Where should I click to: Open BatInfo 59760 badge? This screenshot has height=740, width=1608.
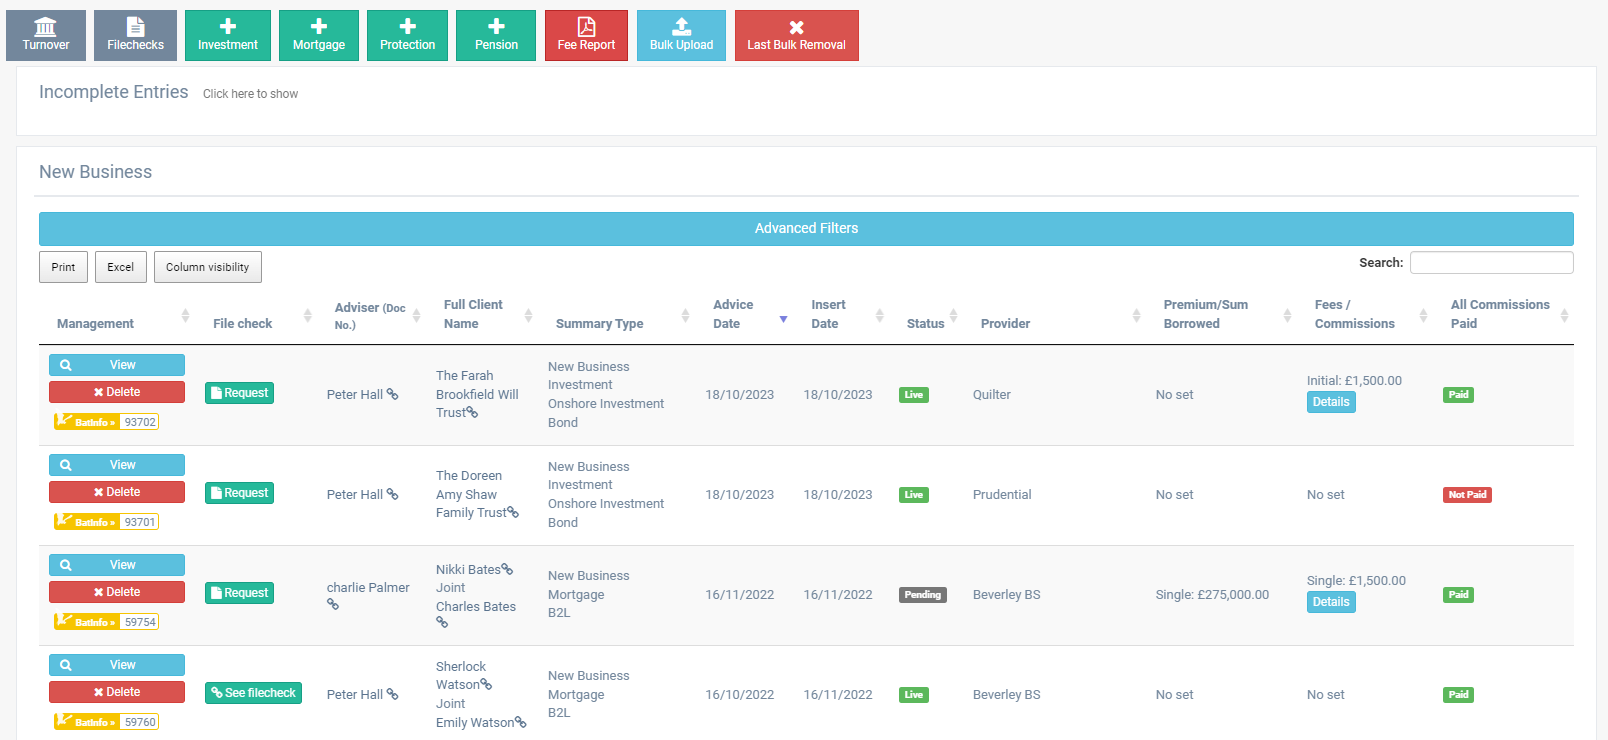coord(106,722)
